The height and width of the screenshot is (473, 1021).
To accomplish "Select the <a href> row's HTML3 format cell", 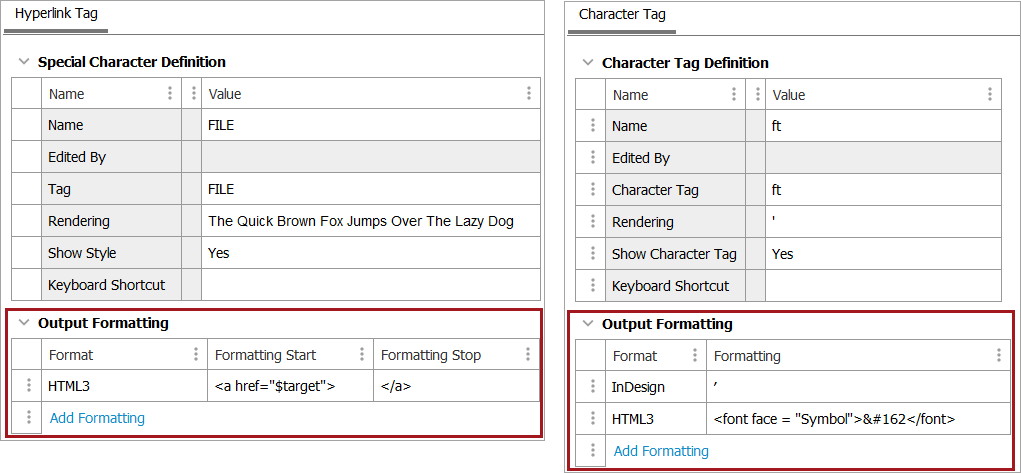I will pyautogui.click(x=124, y=386).
